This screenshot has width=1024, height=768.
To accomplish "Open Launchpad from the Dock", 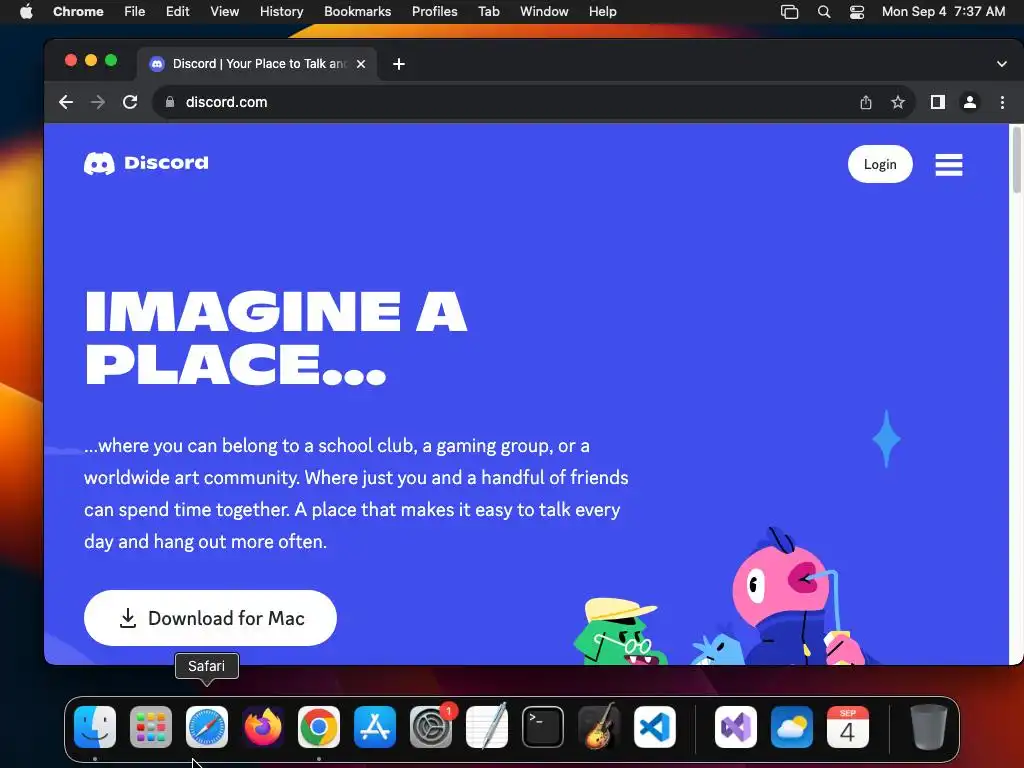I will (x=151, y=727).
